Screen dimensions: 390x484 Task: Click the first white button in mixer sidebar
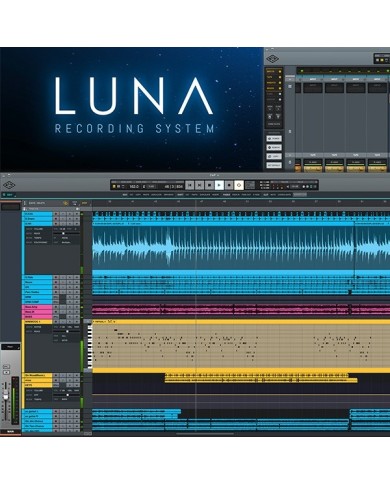pyautogui.click(x=274, y=138)
